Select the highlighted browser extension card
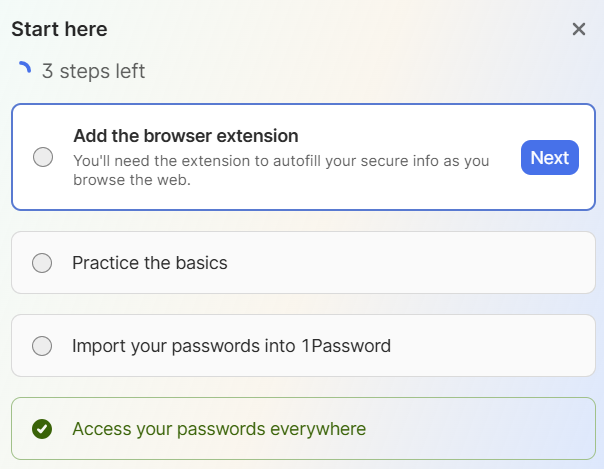The image size is (604, 469). coord(304,157)
